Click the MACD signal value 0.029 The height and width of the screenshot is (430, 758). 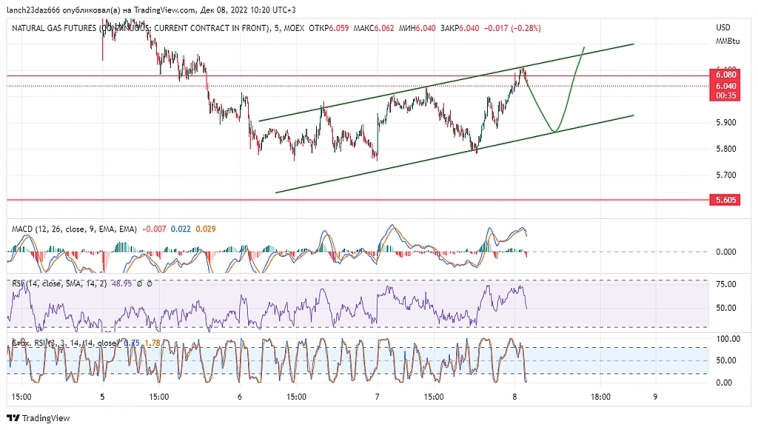pos(206,229)
